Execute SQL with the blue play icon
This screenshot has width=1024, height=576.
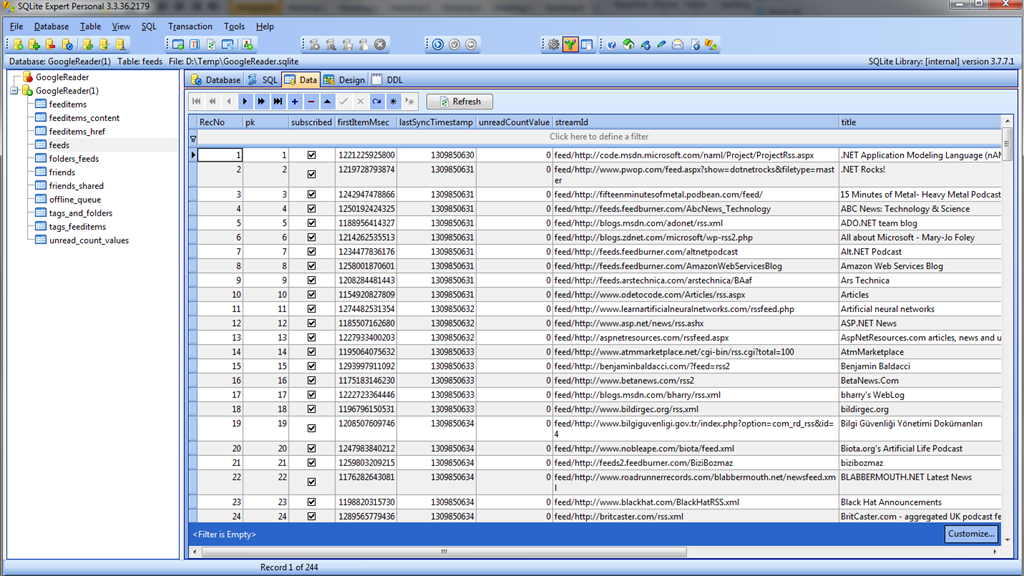[x=438, y=44]
